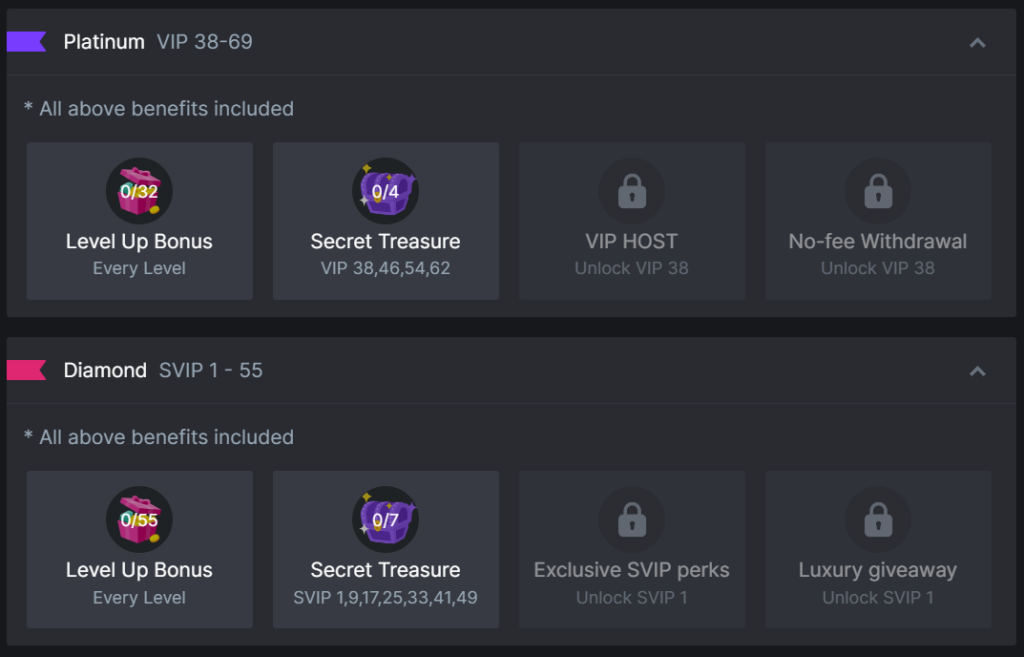
Task: Click the Diamond Secret Treasure chest icon
Action: coord(385,519)
